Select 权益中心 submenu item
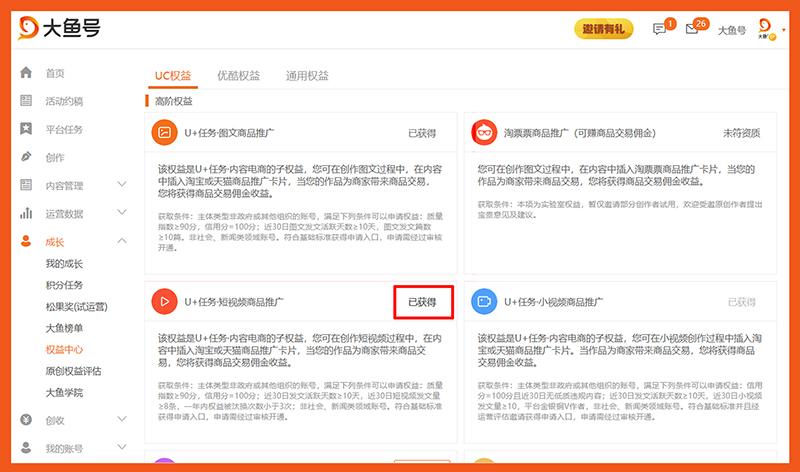The image size is (800, 472). 64,350
